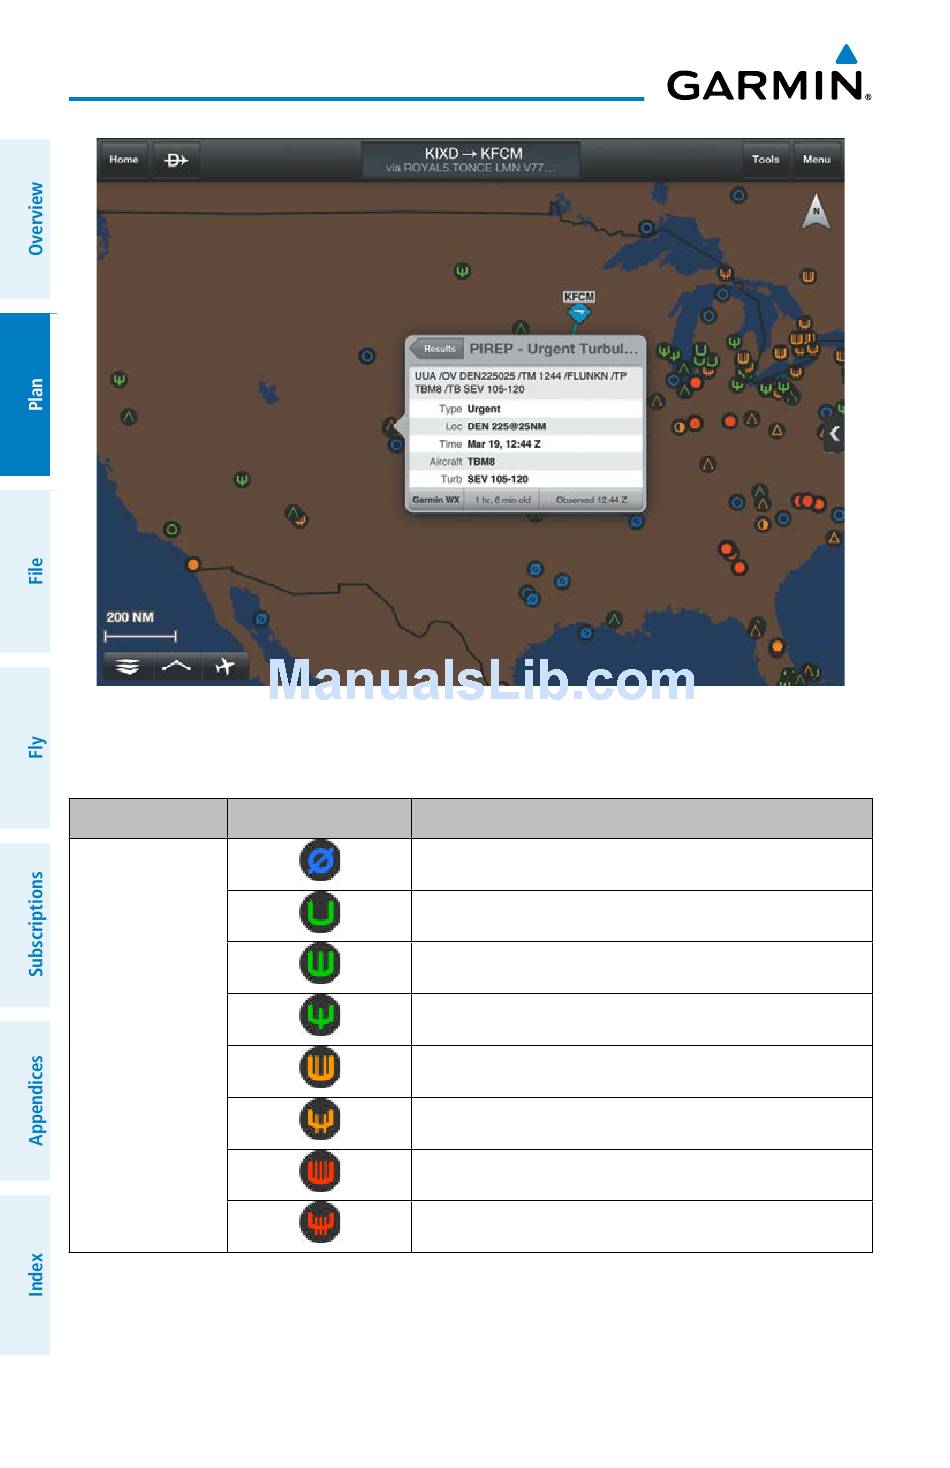Go back using the Results button

(437, 349)
